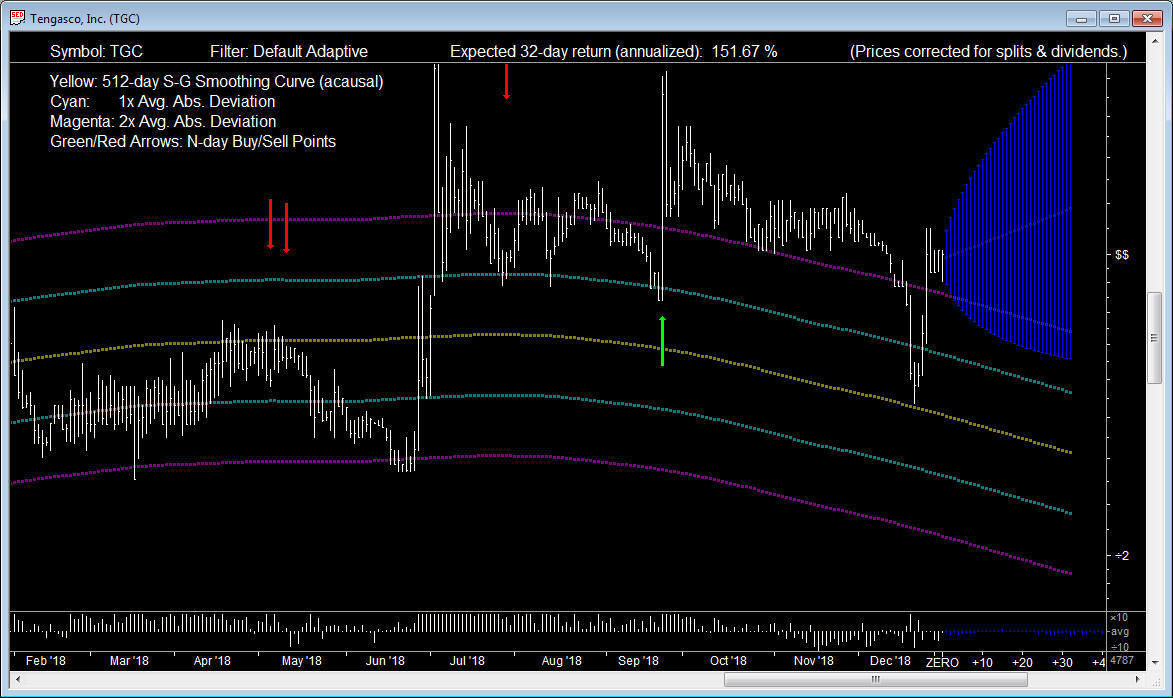The image size is (1173, 698).
Task: Click the vertical scrollbar thumb
Action: [x=1155, y=337]
